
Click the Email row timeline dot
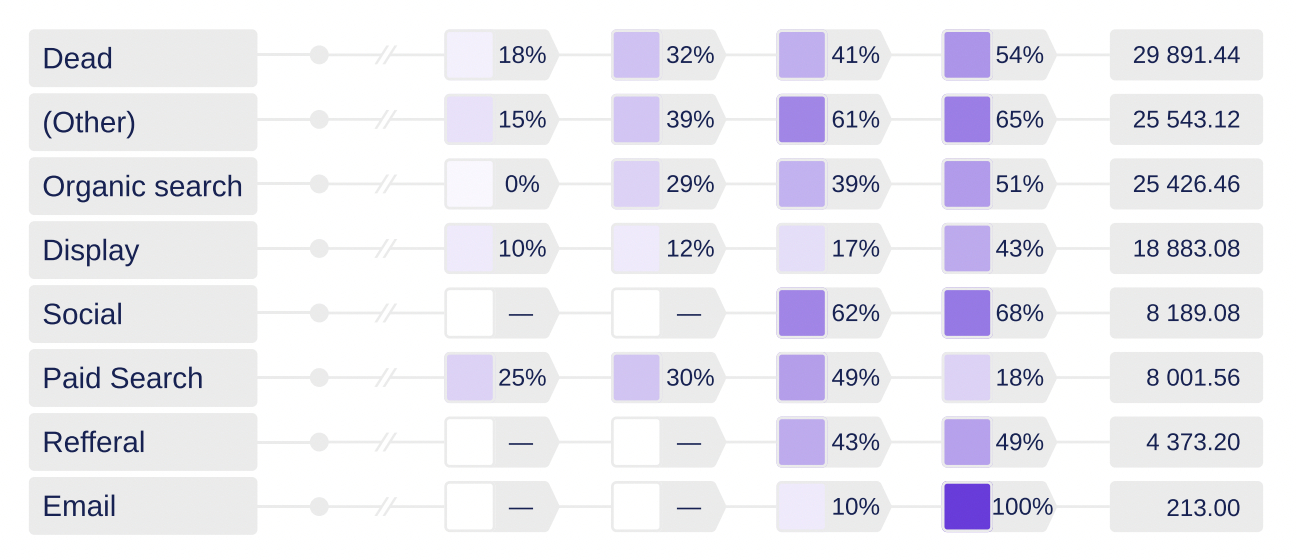319,506
